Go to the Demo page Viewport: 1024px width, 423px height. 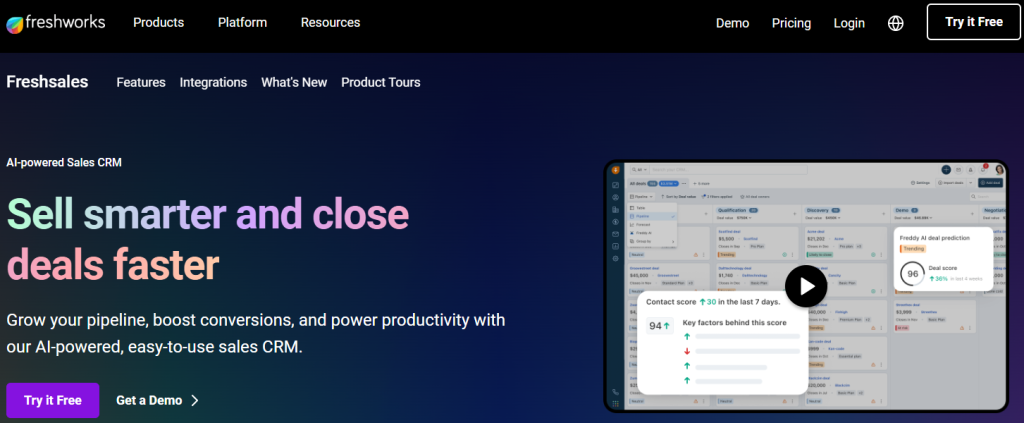733,24
